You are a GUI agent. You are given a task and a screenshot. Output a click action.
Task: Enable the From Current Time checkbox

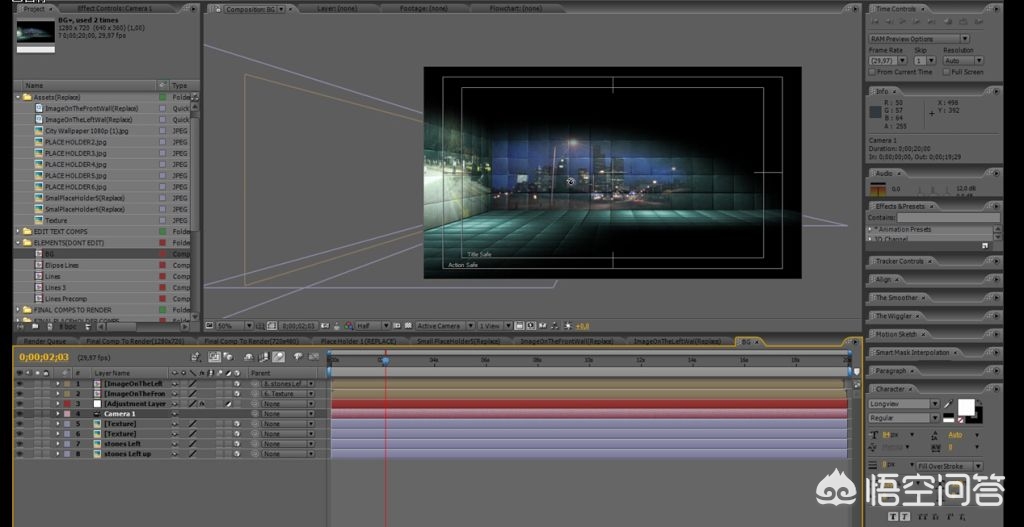coord(872,72)
